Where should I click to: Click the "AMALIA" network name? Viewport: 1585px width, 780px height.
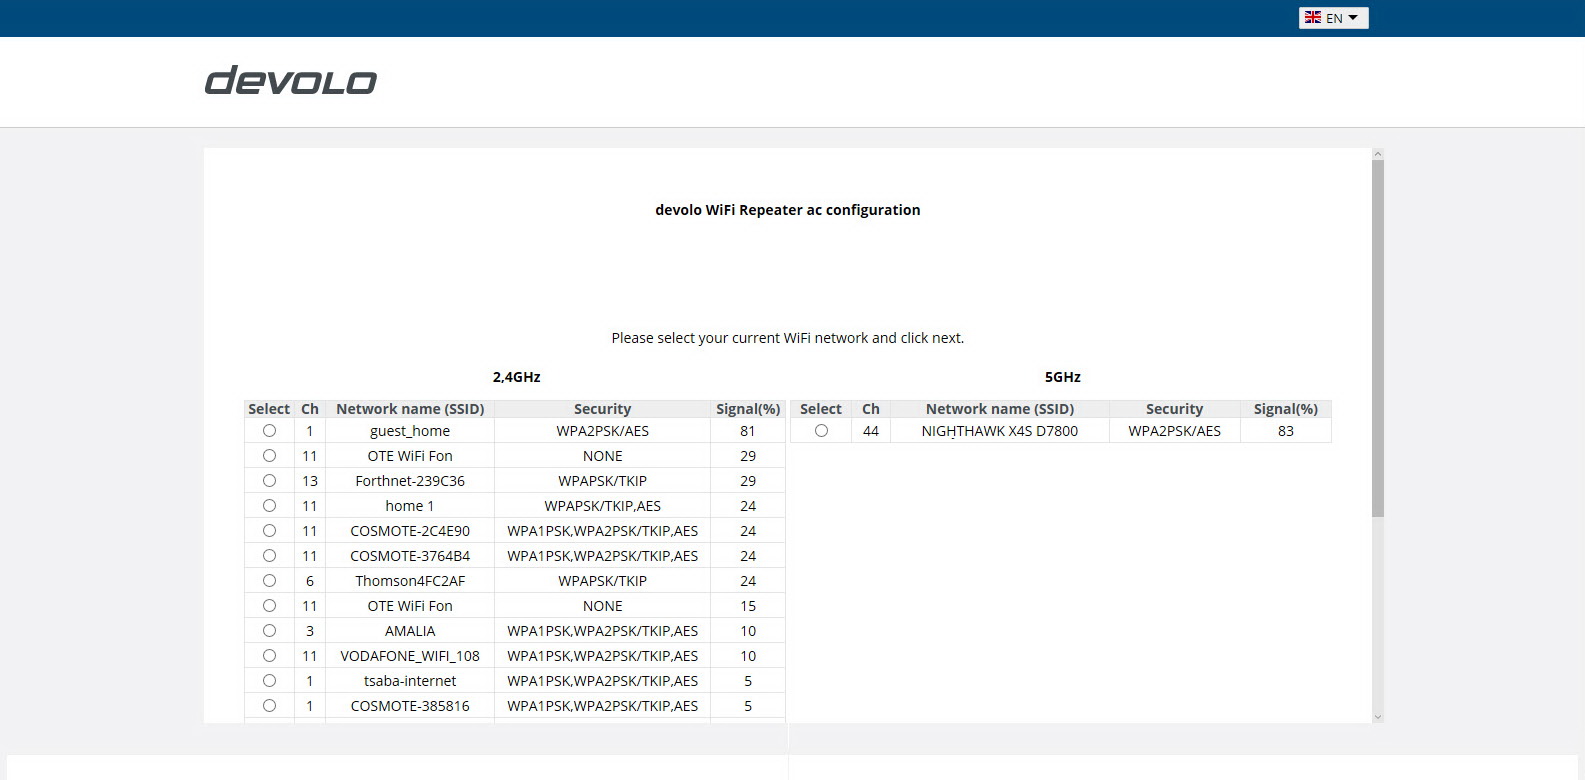(410, 631)
